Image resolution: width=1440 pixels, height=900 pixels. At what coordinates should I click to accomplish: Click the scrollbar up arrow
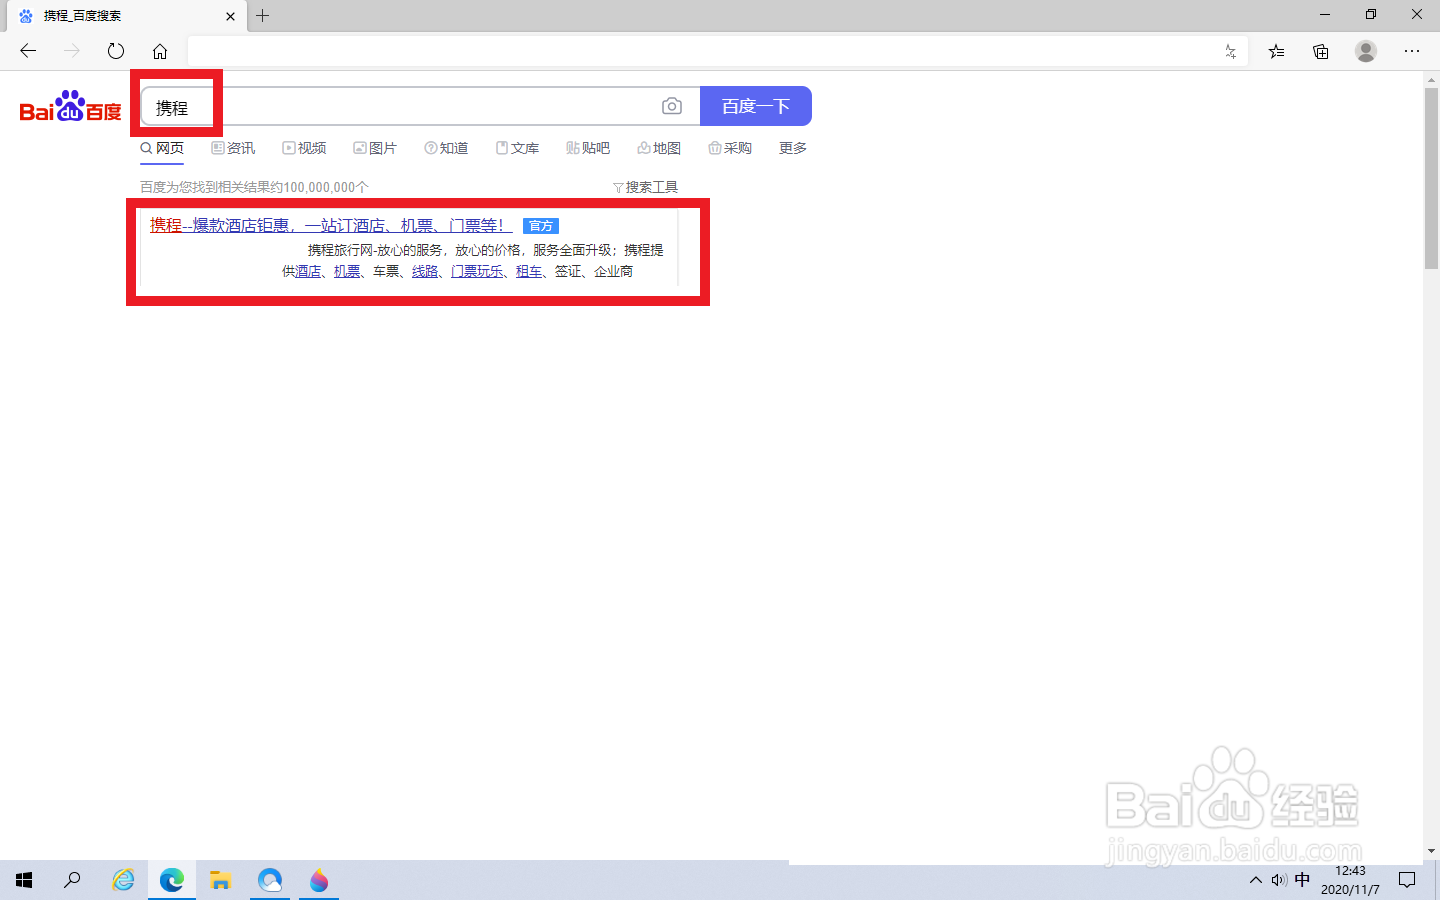(1431, 78)
